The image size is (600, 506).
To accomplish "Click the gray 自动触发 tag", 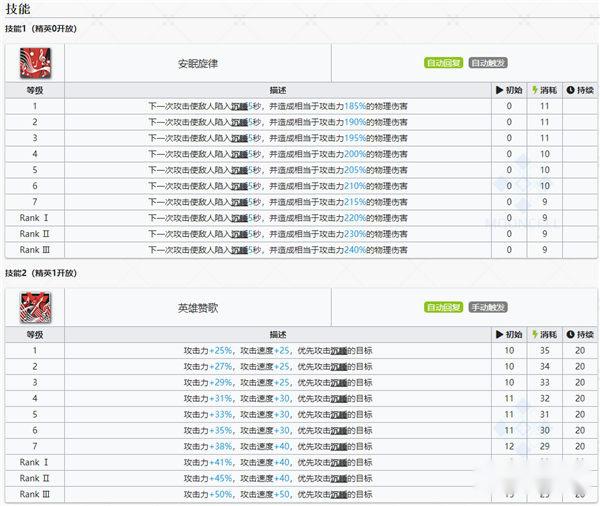I will pos(487,63).
